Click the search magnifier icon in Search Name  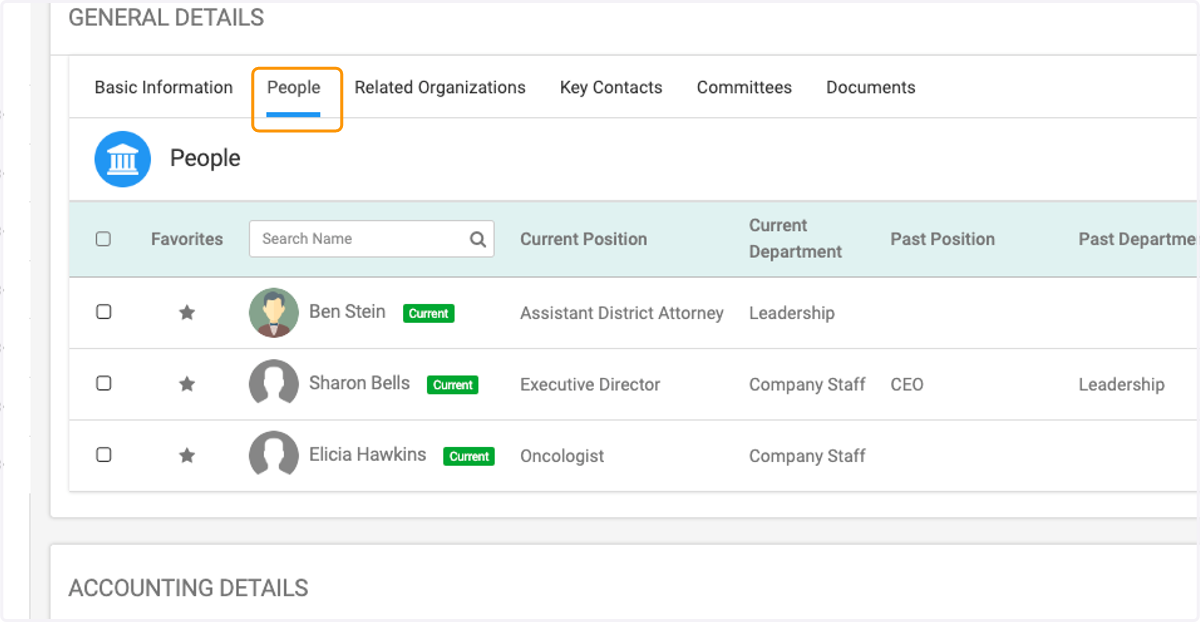point(478,239)
